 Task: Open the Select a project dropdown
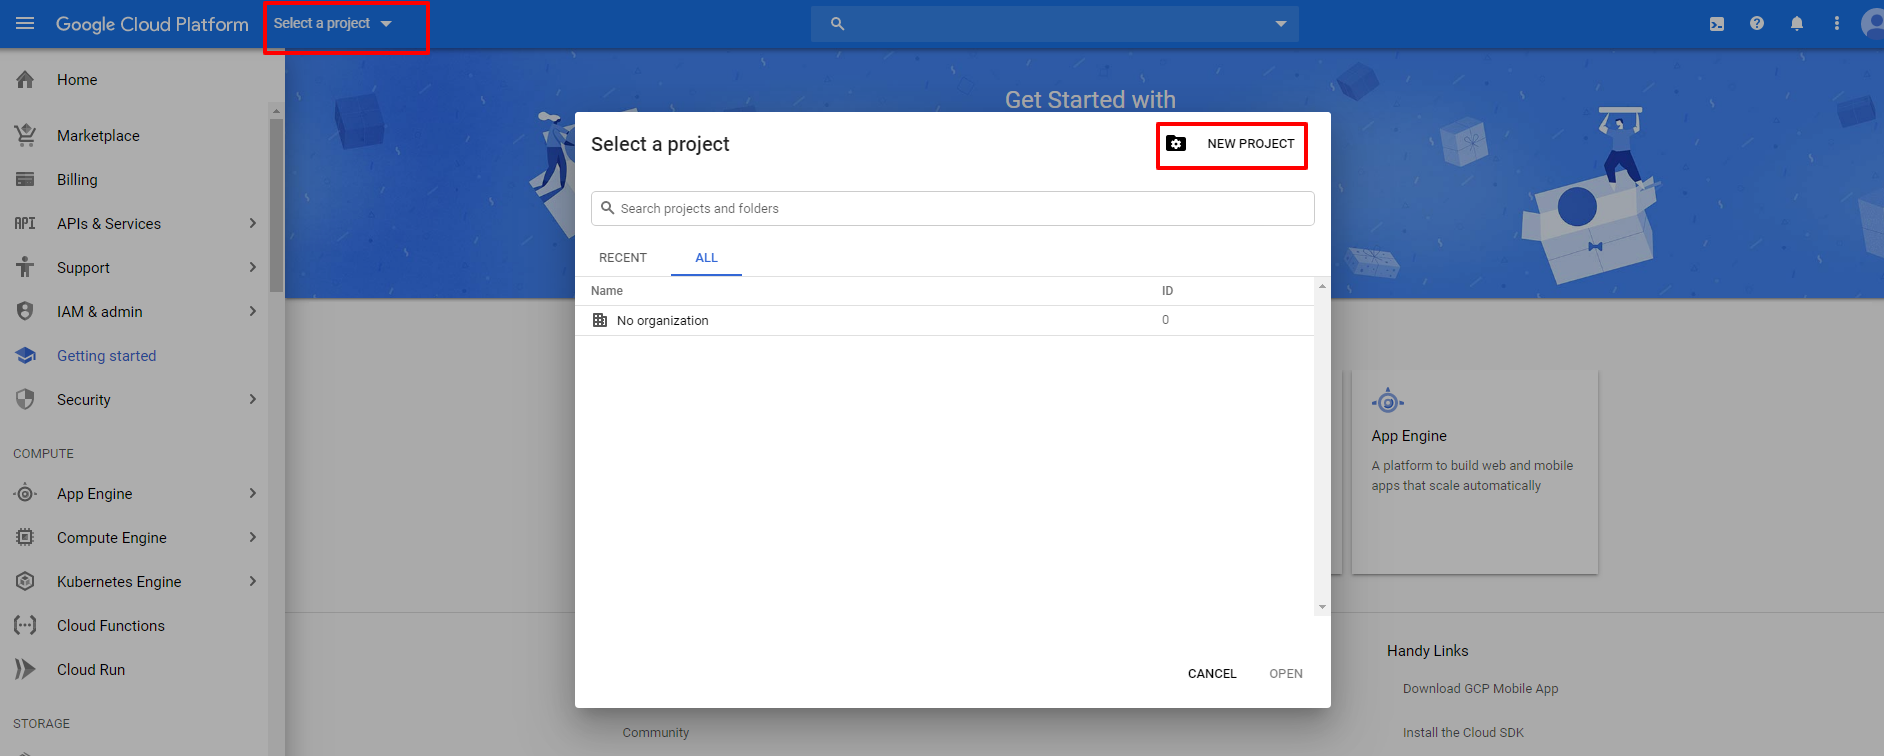(x=333, y=24)
